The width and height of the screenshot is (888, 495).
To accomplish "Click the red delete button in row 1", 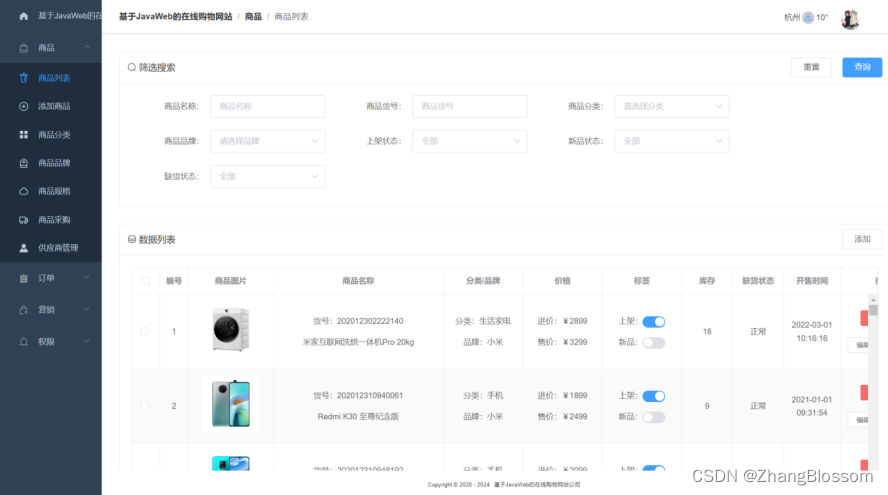I will coord(864,318).
